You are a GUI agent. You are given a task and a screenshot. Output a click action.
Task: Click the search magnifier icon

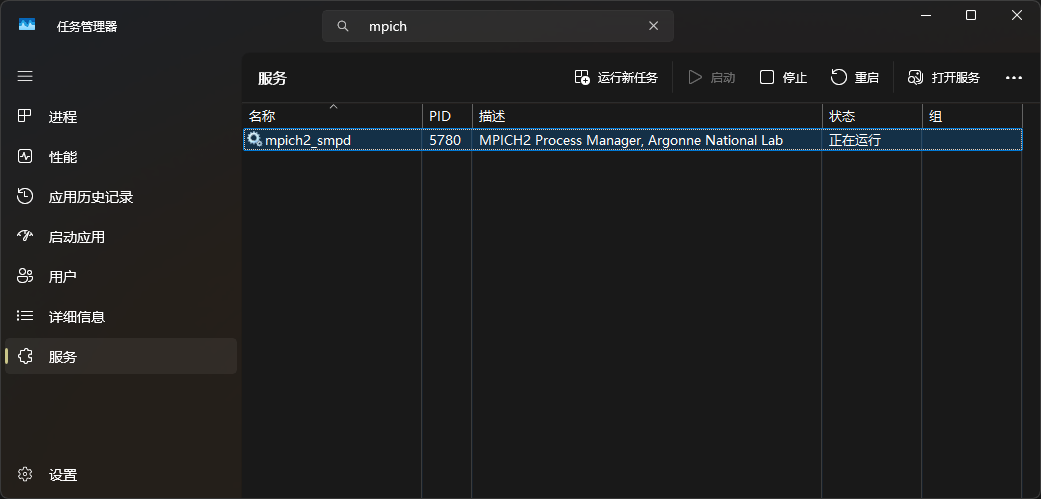[x=343, y=26]
